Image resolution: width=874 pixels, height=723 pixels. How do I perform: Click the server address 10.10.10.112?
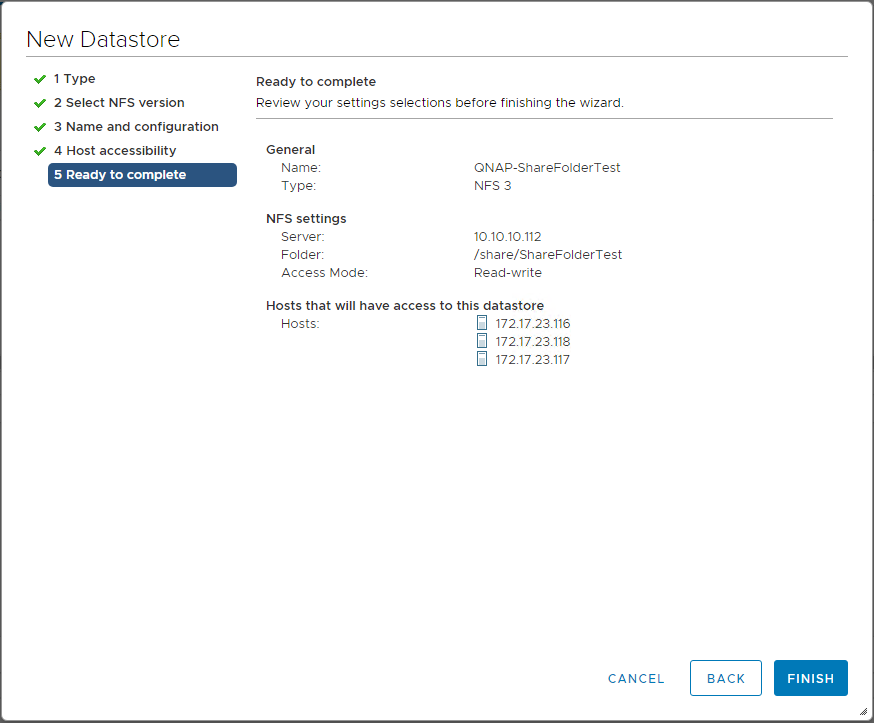tap(507, 236)
